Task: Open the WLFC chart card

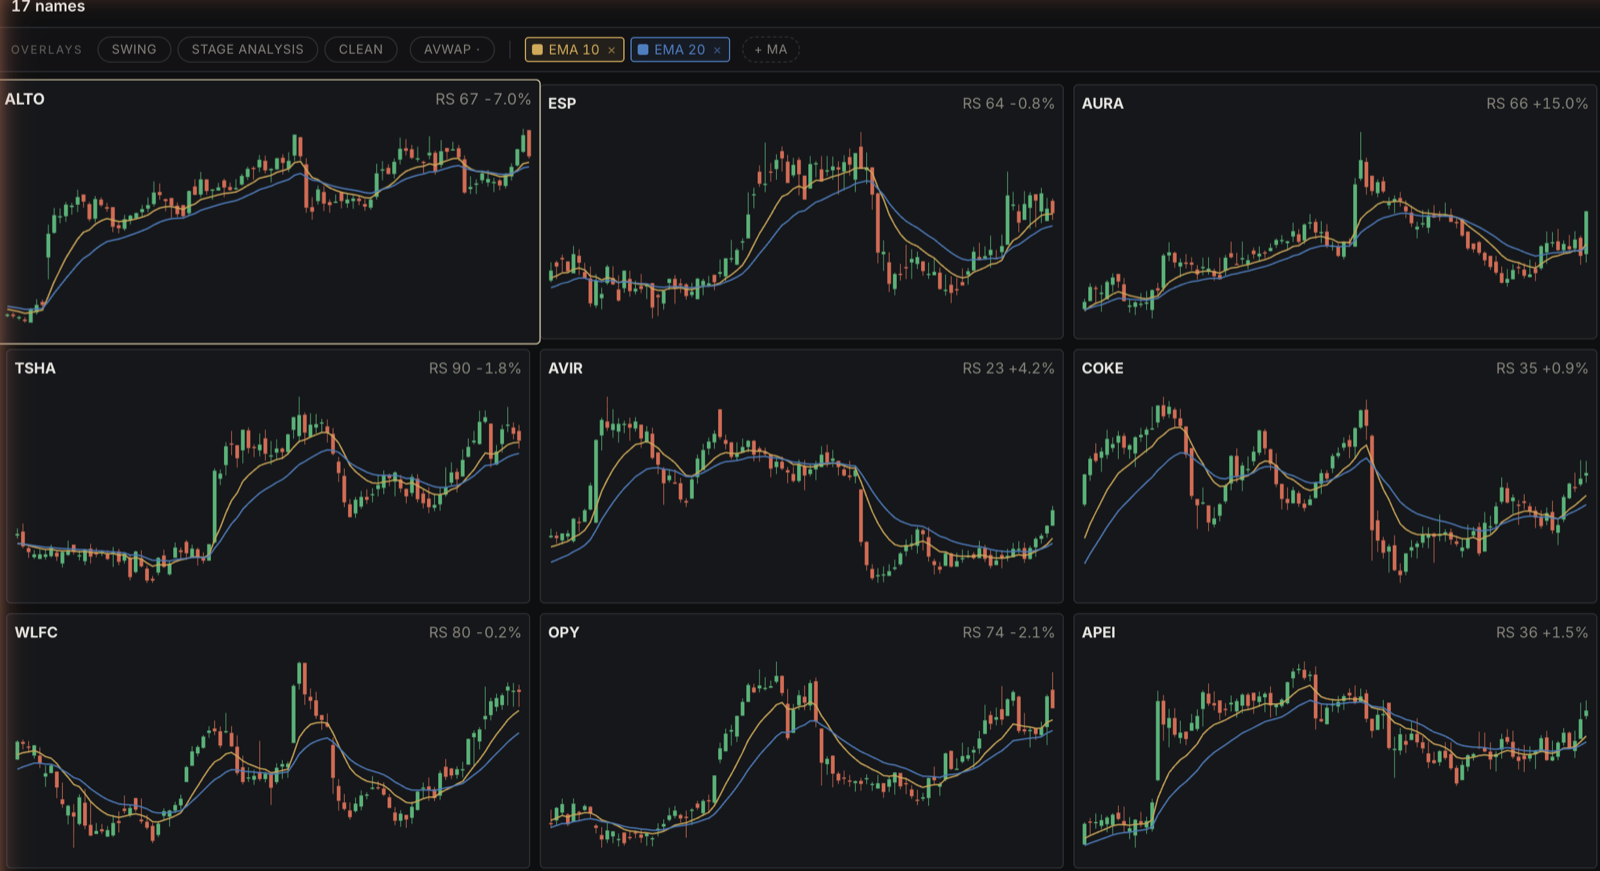Action: click(268, 740)
